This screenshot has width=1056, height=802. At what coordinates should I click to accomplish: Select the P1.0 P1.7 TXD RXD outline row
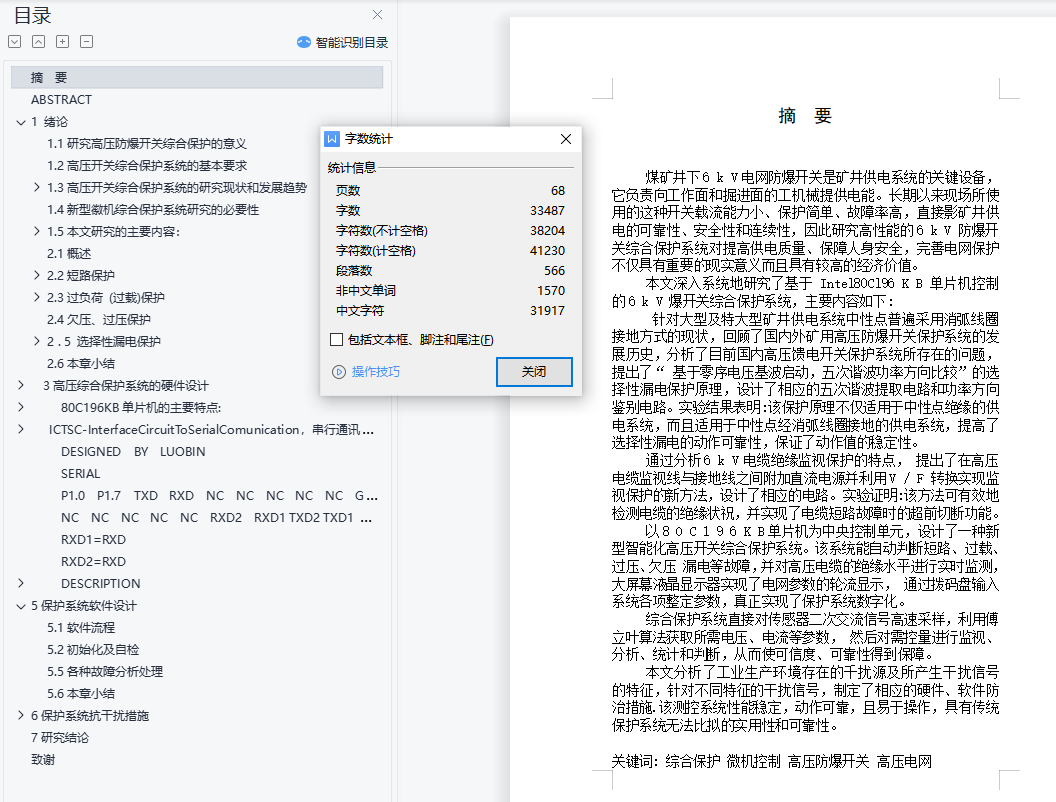[220, 496]
